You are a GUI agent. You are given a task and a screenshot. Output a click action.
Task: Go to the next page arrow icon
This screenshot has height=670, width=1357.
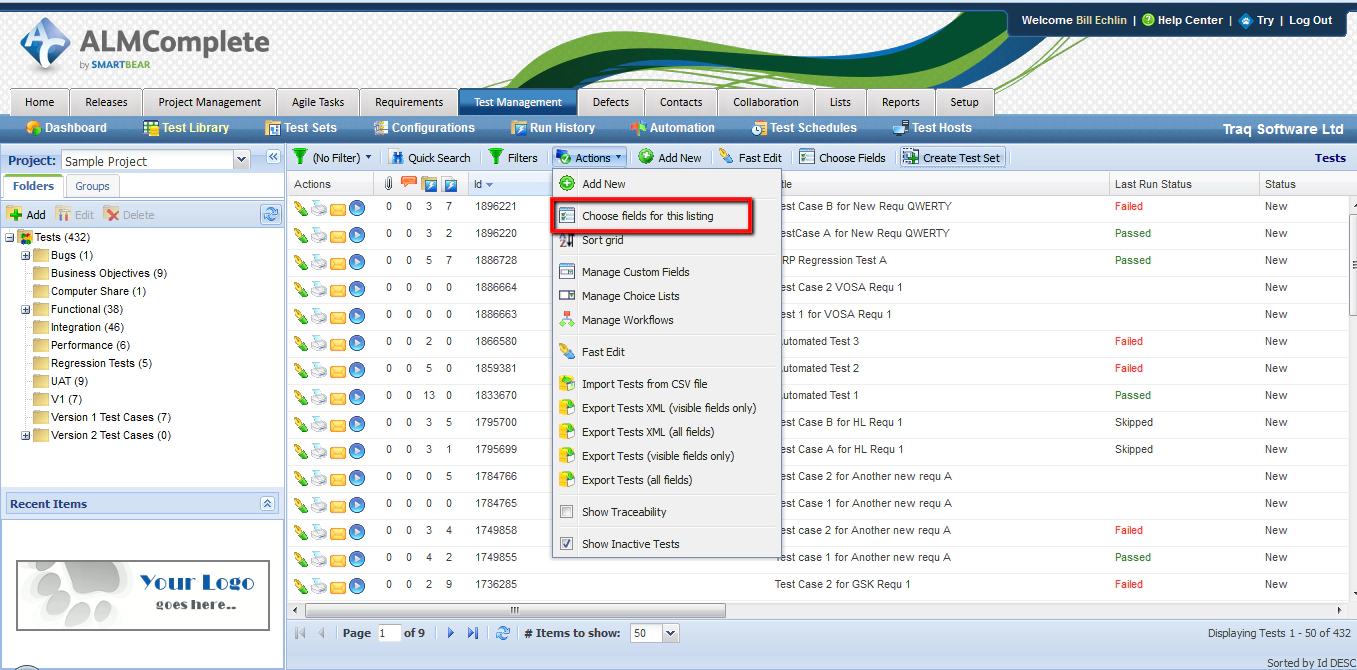[x=451, y=633]
